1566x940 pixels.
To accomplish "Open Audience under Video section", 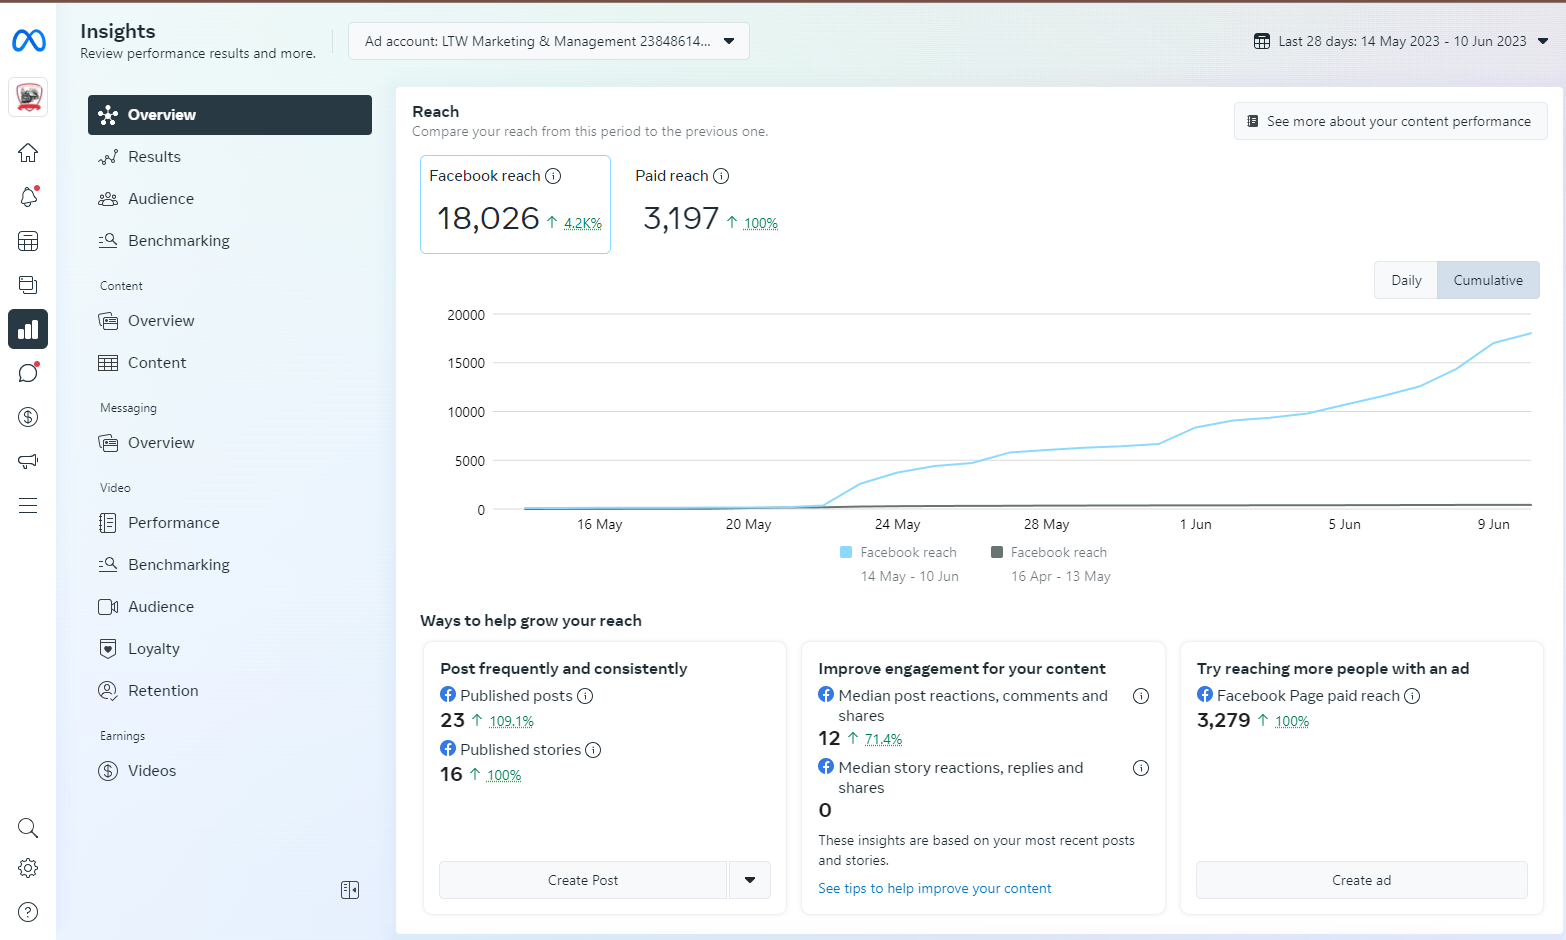I will click(230, 607).
